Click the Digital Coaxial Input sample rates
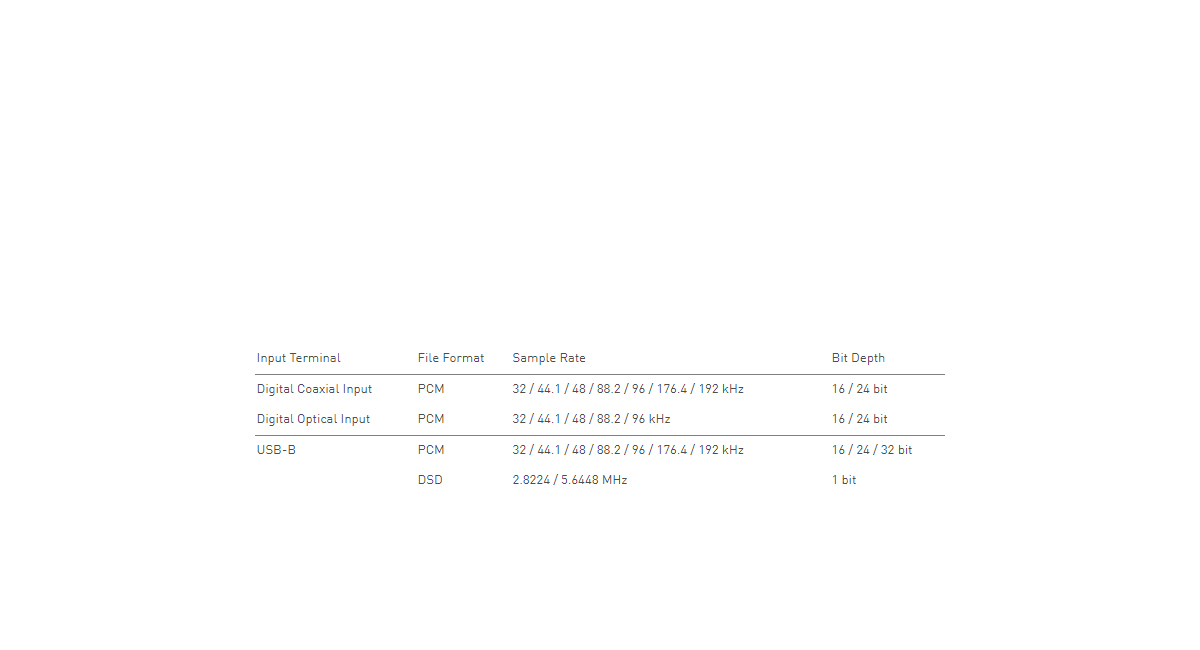 click(x=627, y=389)
